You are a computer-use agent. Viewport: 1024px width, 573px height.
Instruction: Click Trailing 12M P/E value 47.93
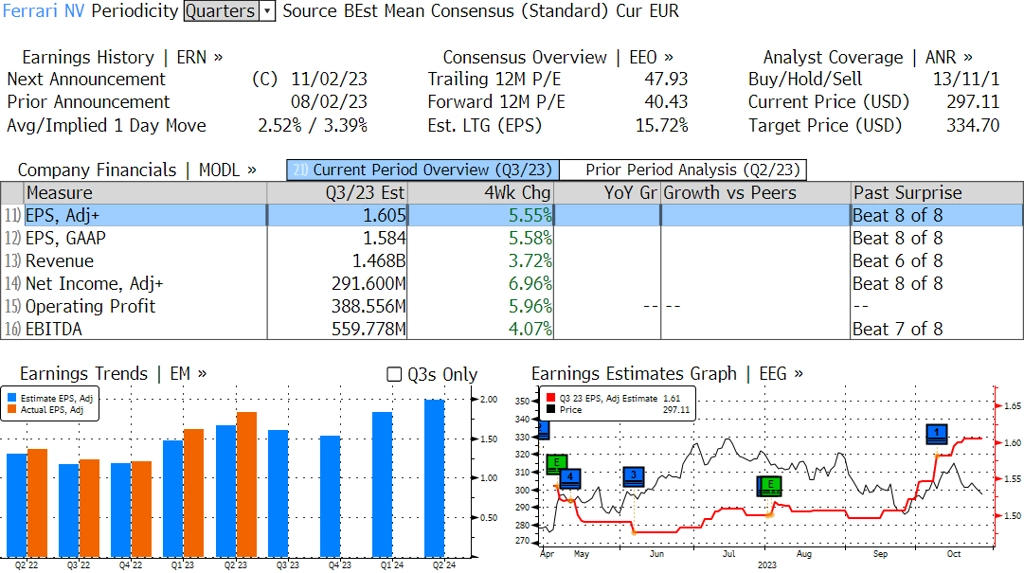(x=666, y=79)
